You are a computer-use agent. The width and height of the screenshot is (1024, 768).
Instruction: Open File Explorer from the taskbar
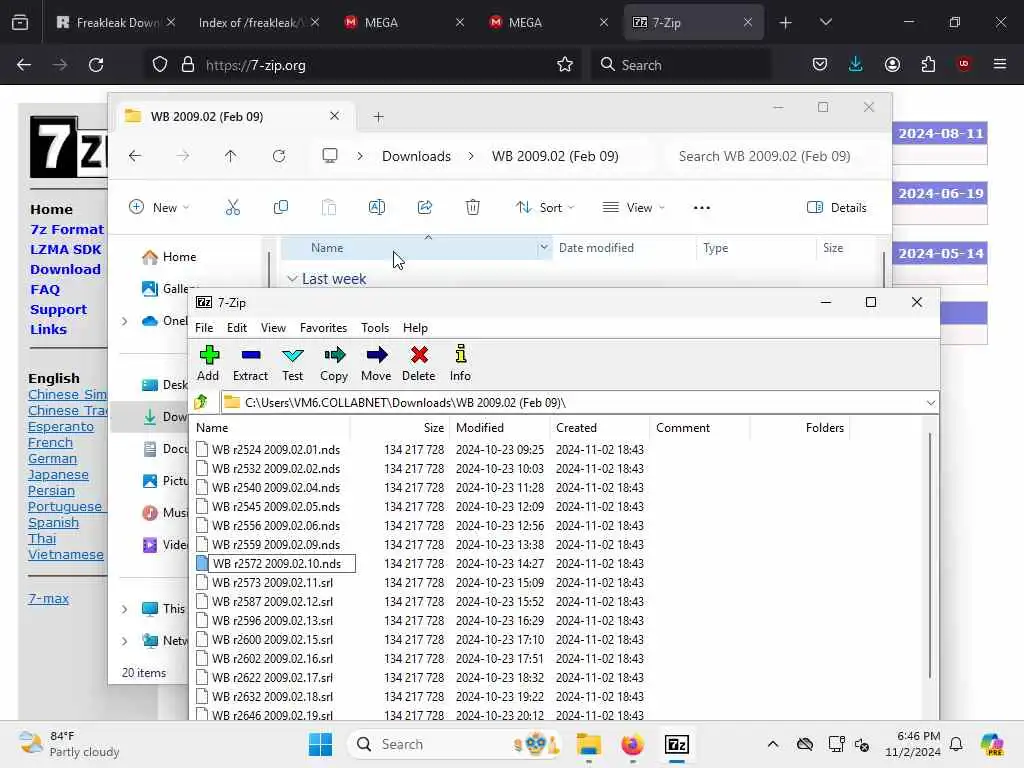[588, 744]
